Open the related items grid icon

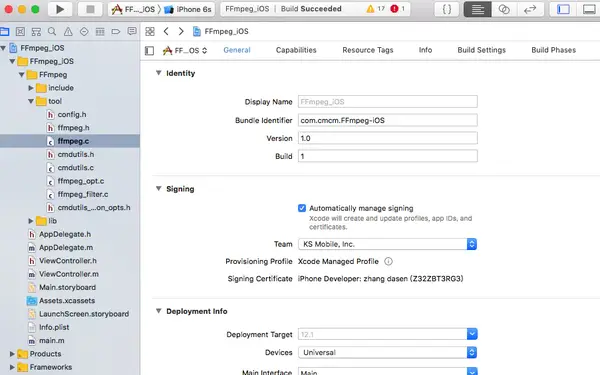(x=150, y=31)
